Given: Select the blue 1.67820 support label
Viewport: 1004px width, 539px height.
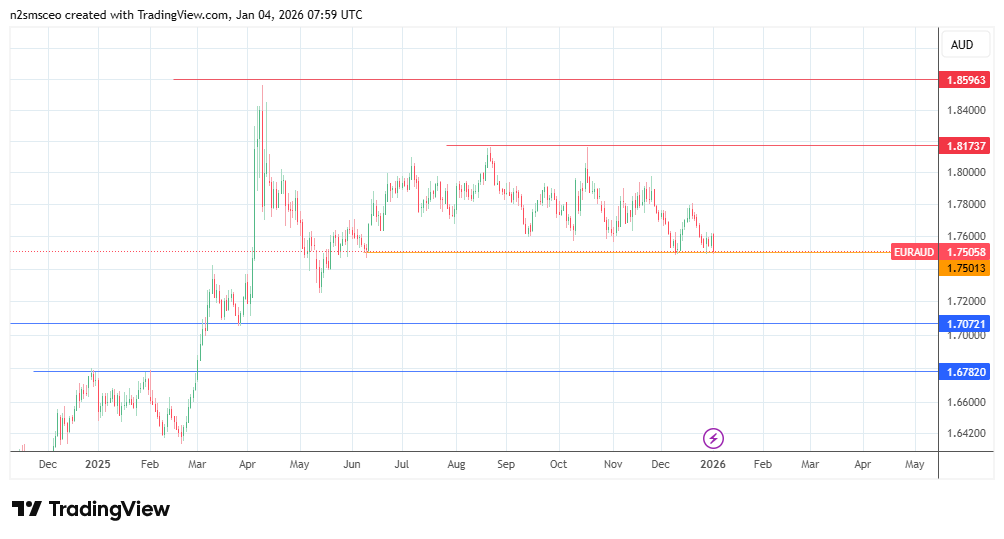Looking at the screenshot, I should [x=966, y=371].
